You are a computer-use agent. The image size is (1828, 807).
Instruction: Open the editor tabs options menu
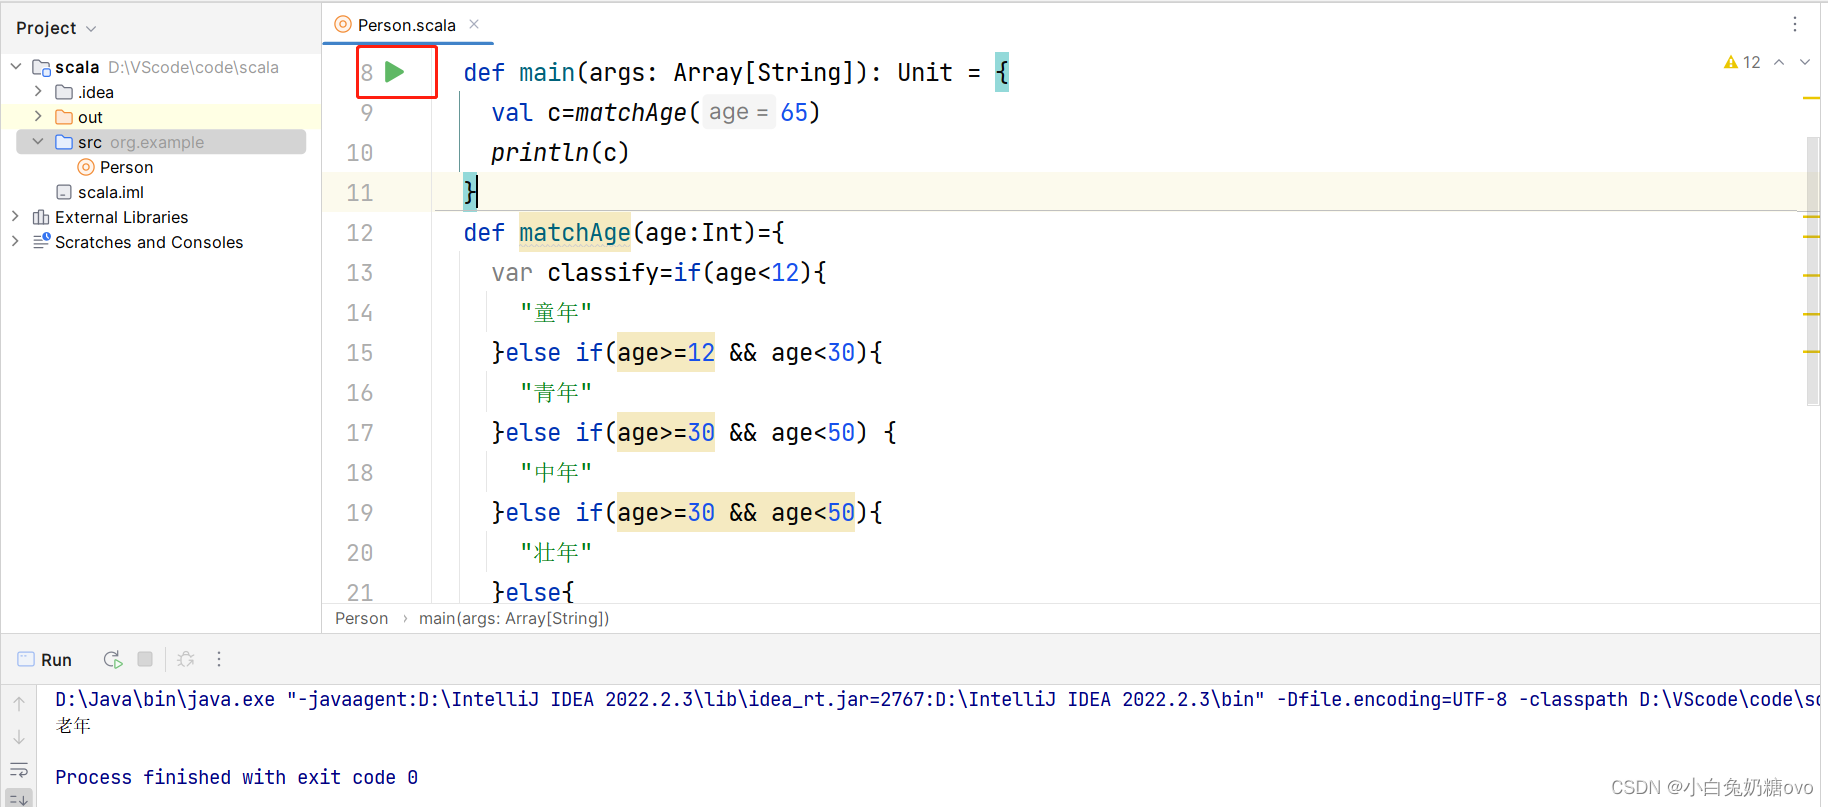[x=1795, y=24]
